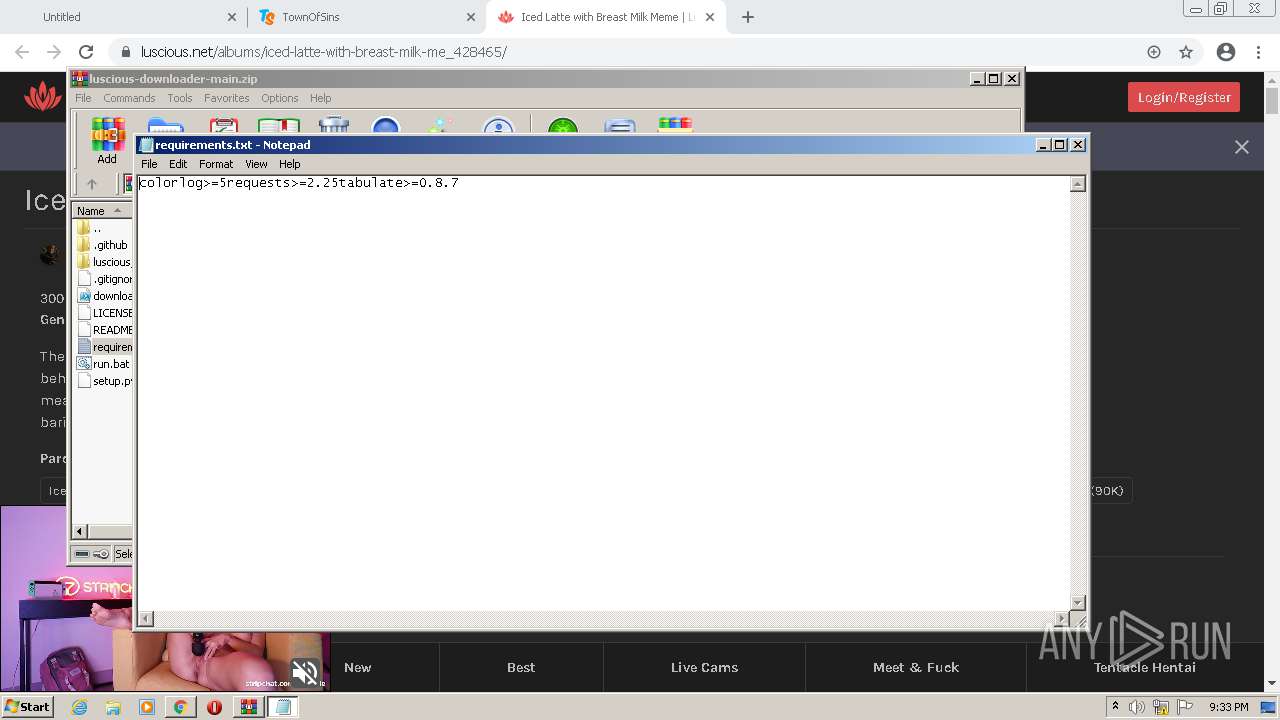This screenshot has height=720, width=1280.
Task: Click the Add button in WinRAR toolbar
Action: pyautogui.click(x=107, y=139)
